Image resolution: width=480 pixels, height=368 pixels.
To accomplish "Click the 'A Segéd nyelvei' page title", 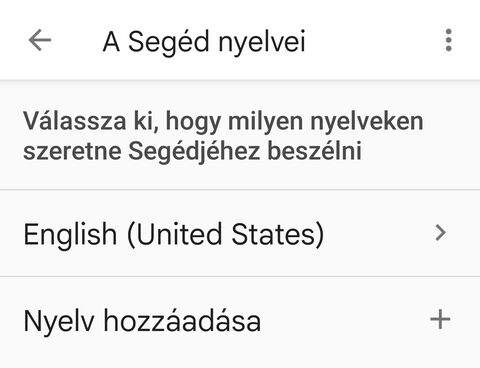I will click(x=204, y=42).
